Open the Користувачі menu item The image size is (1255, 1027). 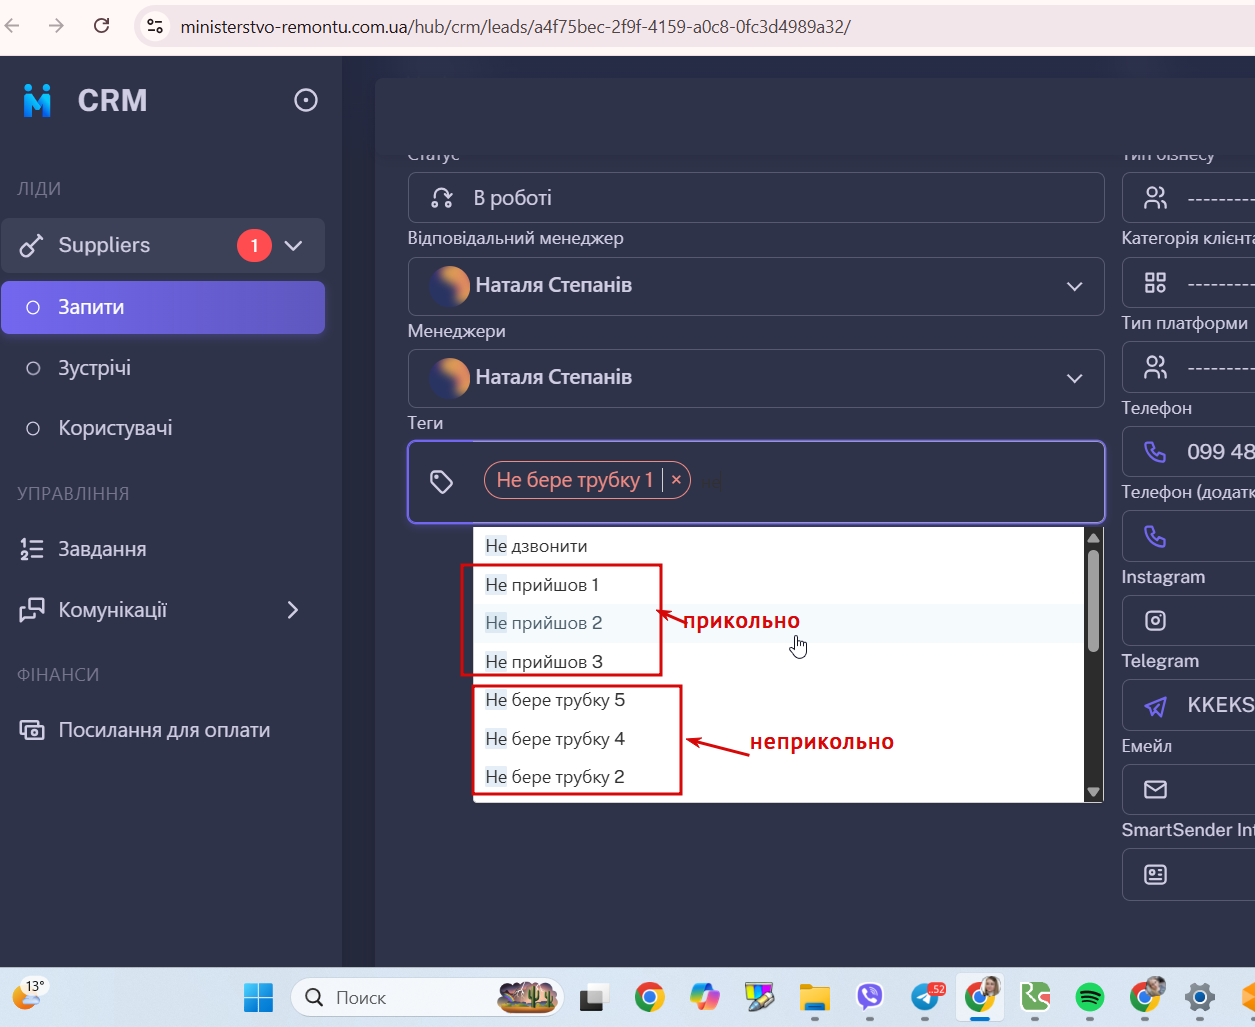click(163, 428)
